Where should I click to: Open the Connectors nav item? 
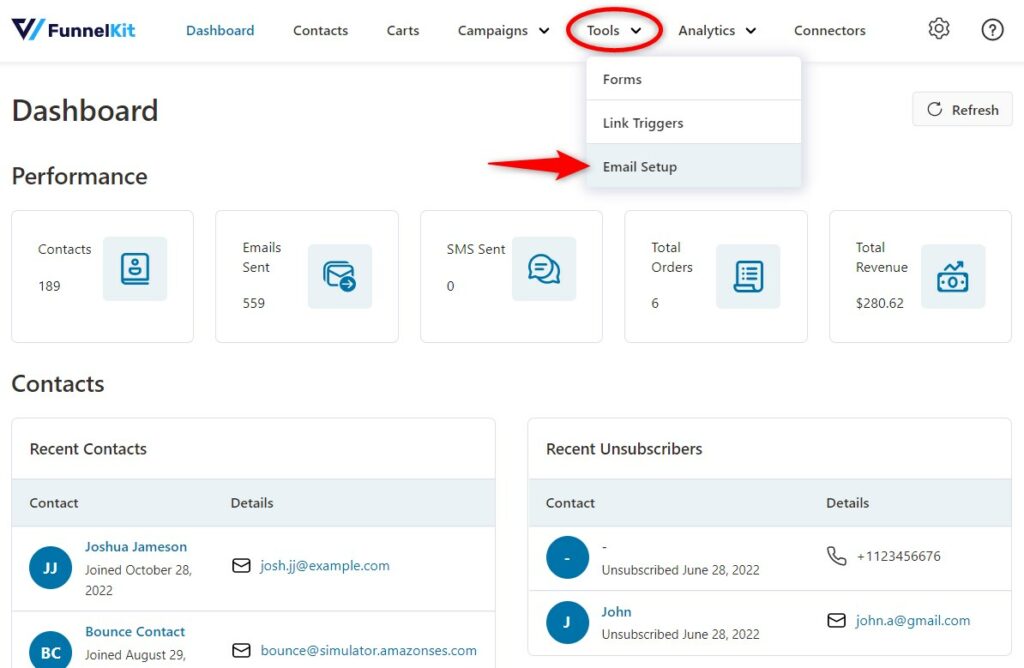pos(829,31)
